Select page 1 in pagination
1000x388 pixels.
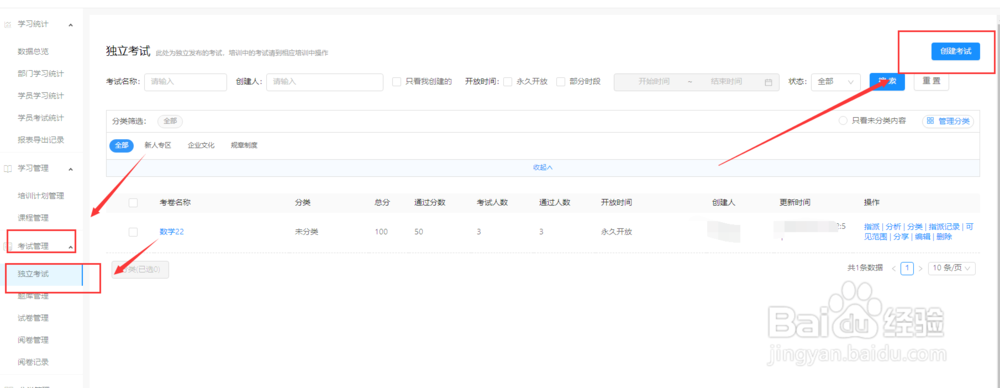coord(907,269)
